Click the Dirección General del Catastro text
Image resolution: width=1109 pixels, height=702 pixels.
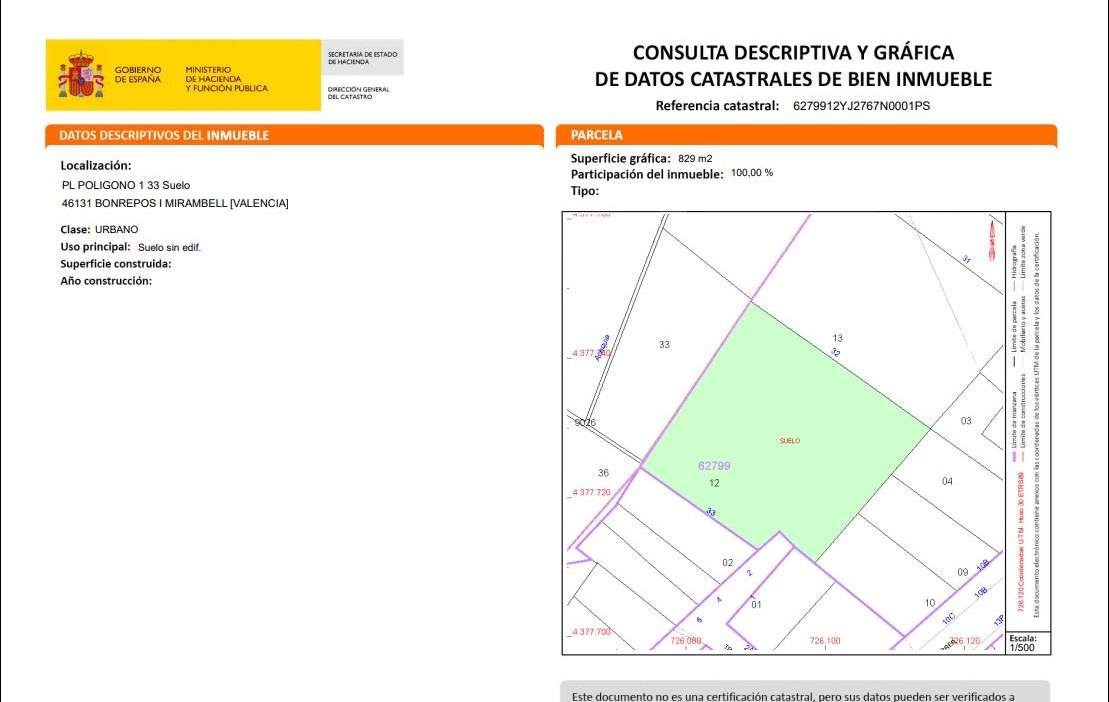(358, 93)
